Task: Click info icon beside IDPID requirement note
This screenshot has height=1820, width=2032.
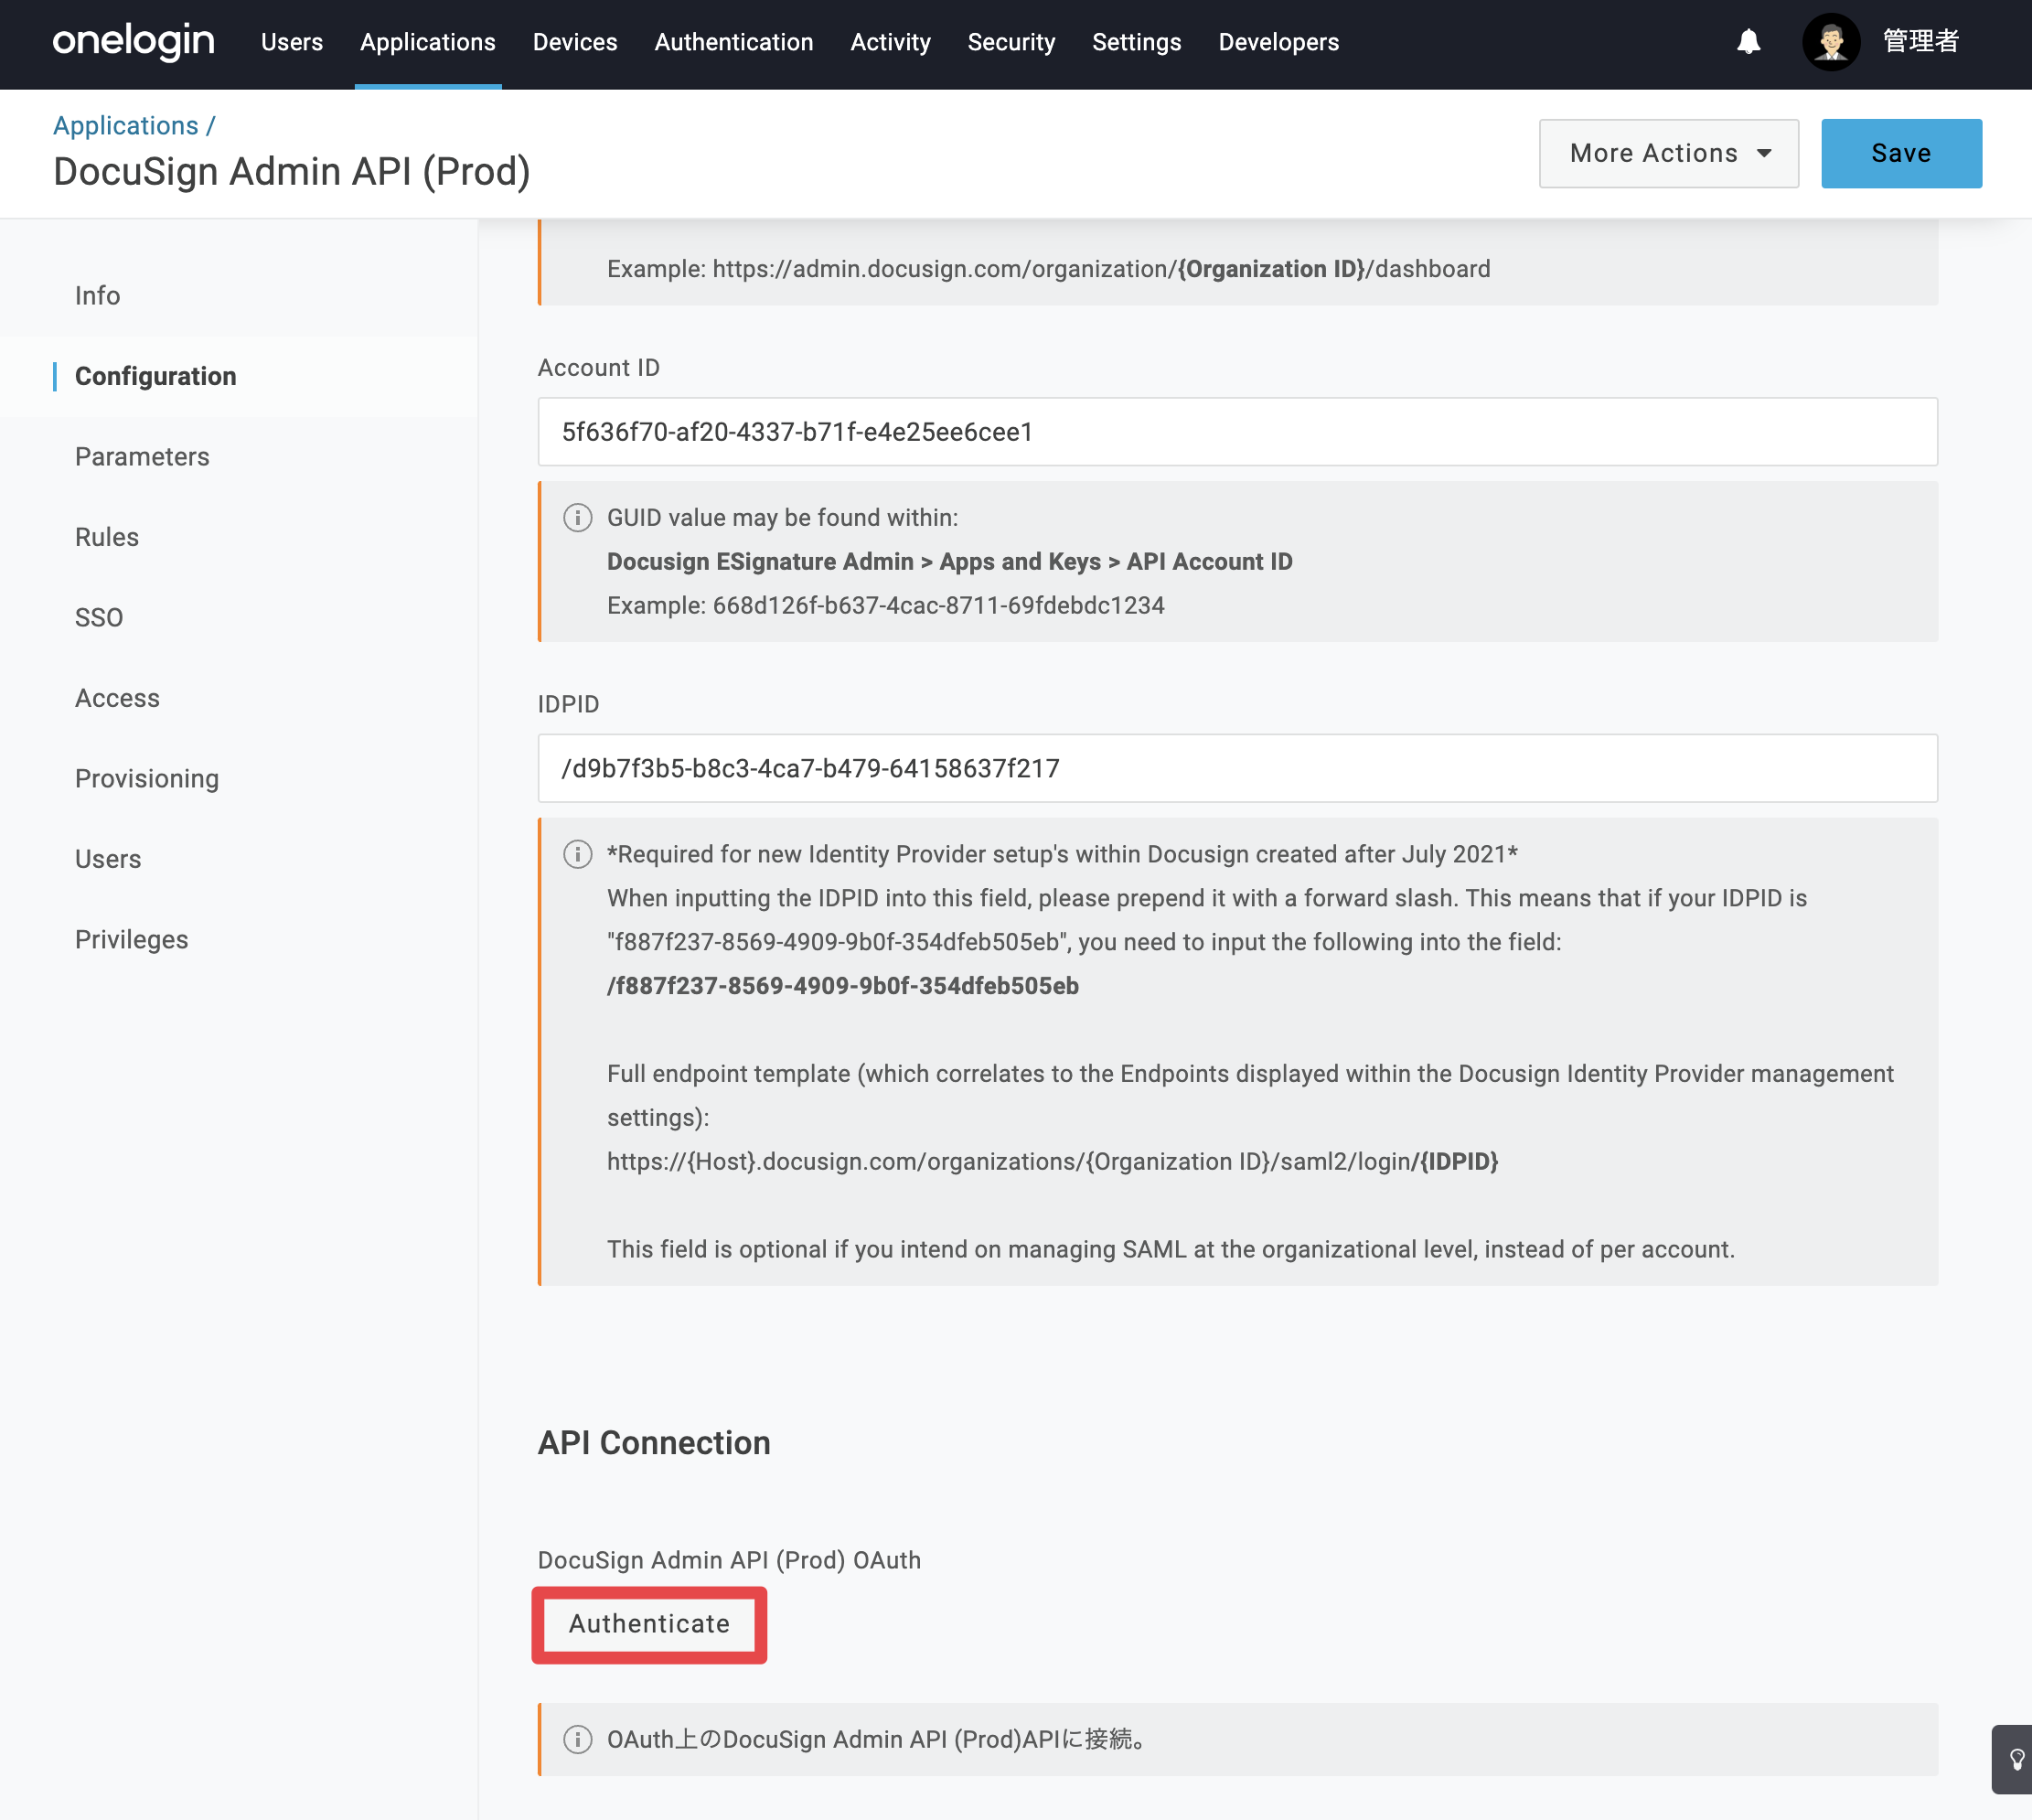Action: coord(577,854)
